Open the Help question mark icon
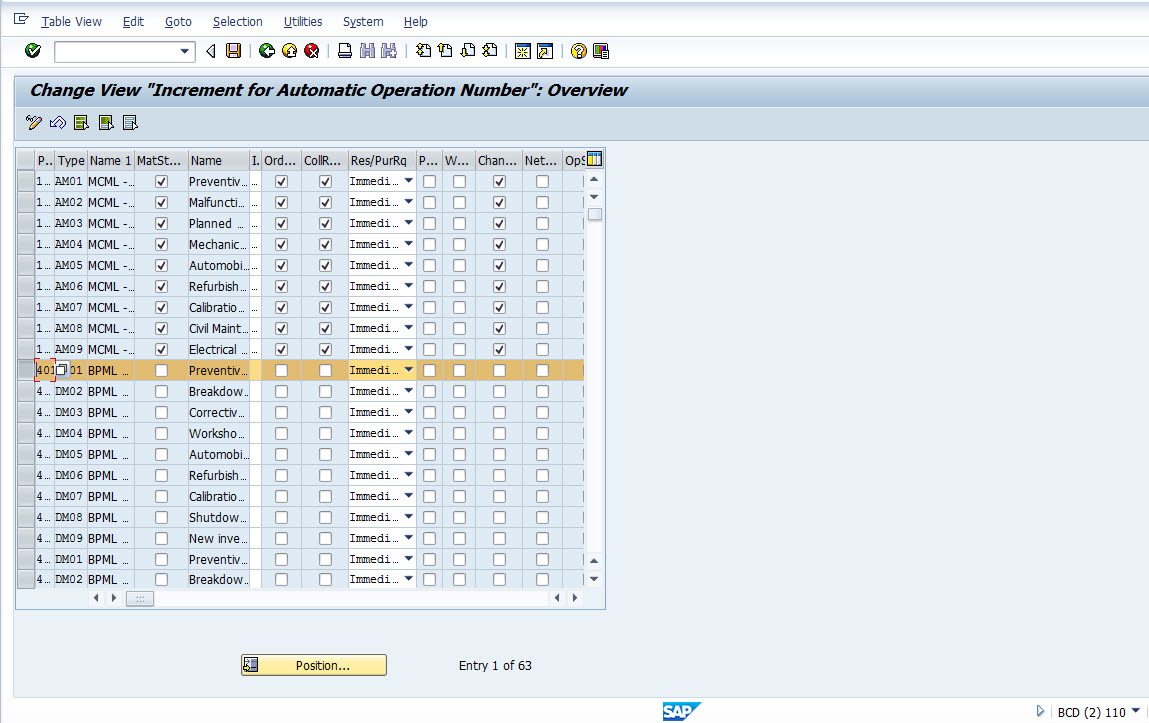This screenshot has height=723, width=1149. (x=578, y=51)
